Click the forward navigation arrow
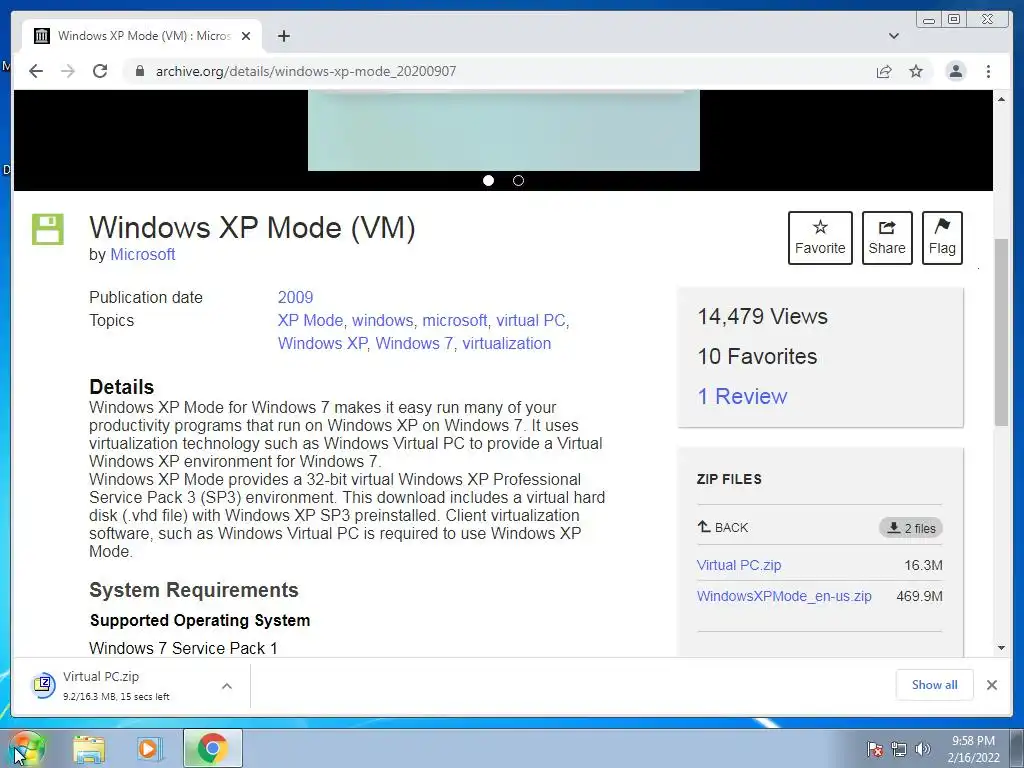Screen dimensions: 1024x768 pyautogui.click(x=68, y=71)
